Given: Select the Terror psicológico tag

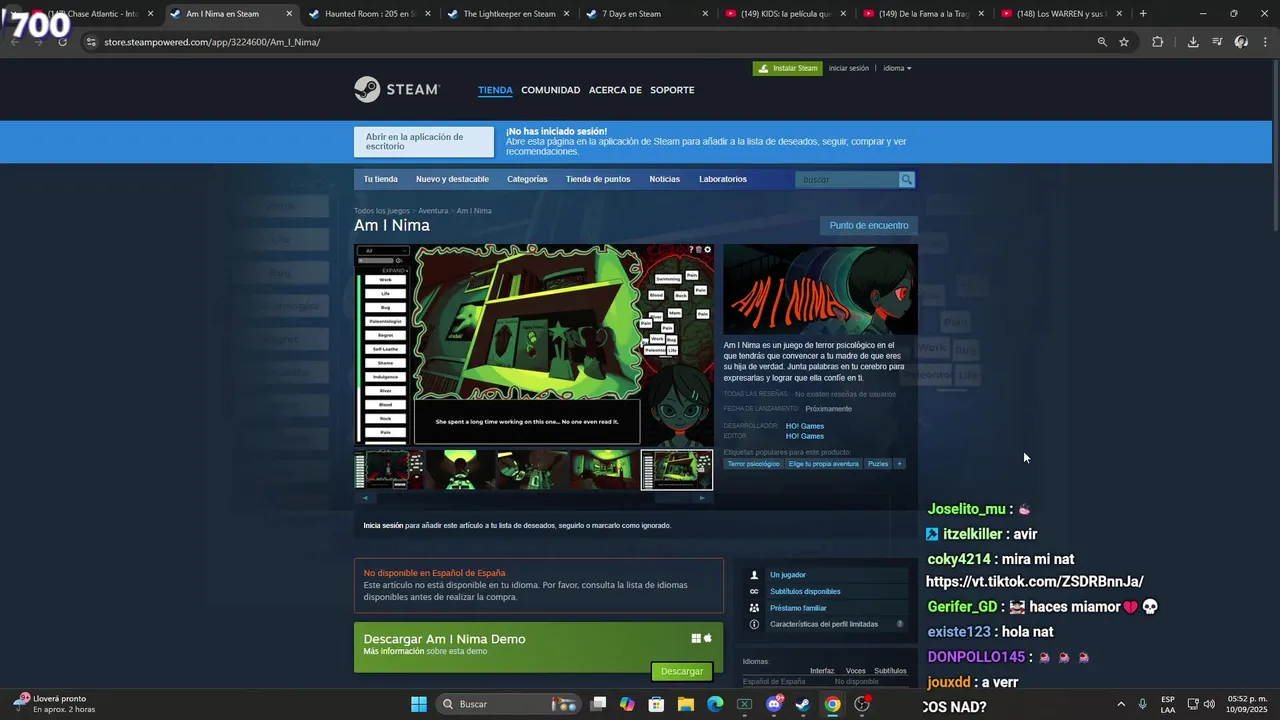Looking at the screenshot, I should [x=753, y=464].
